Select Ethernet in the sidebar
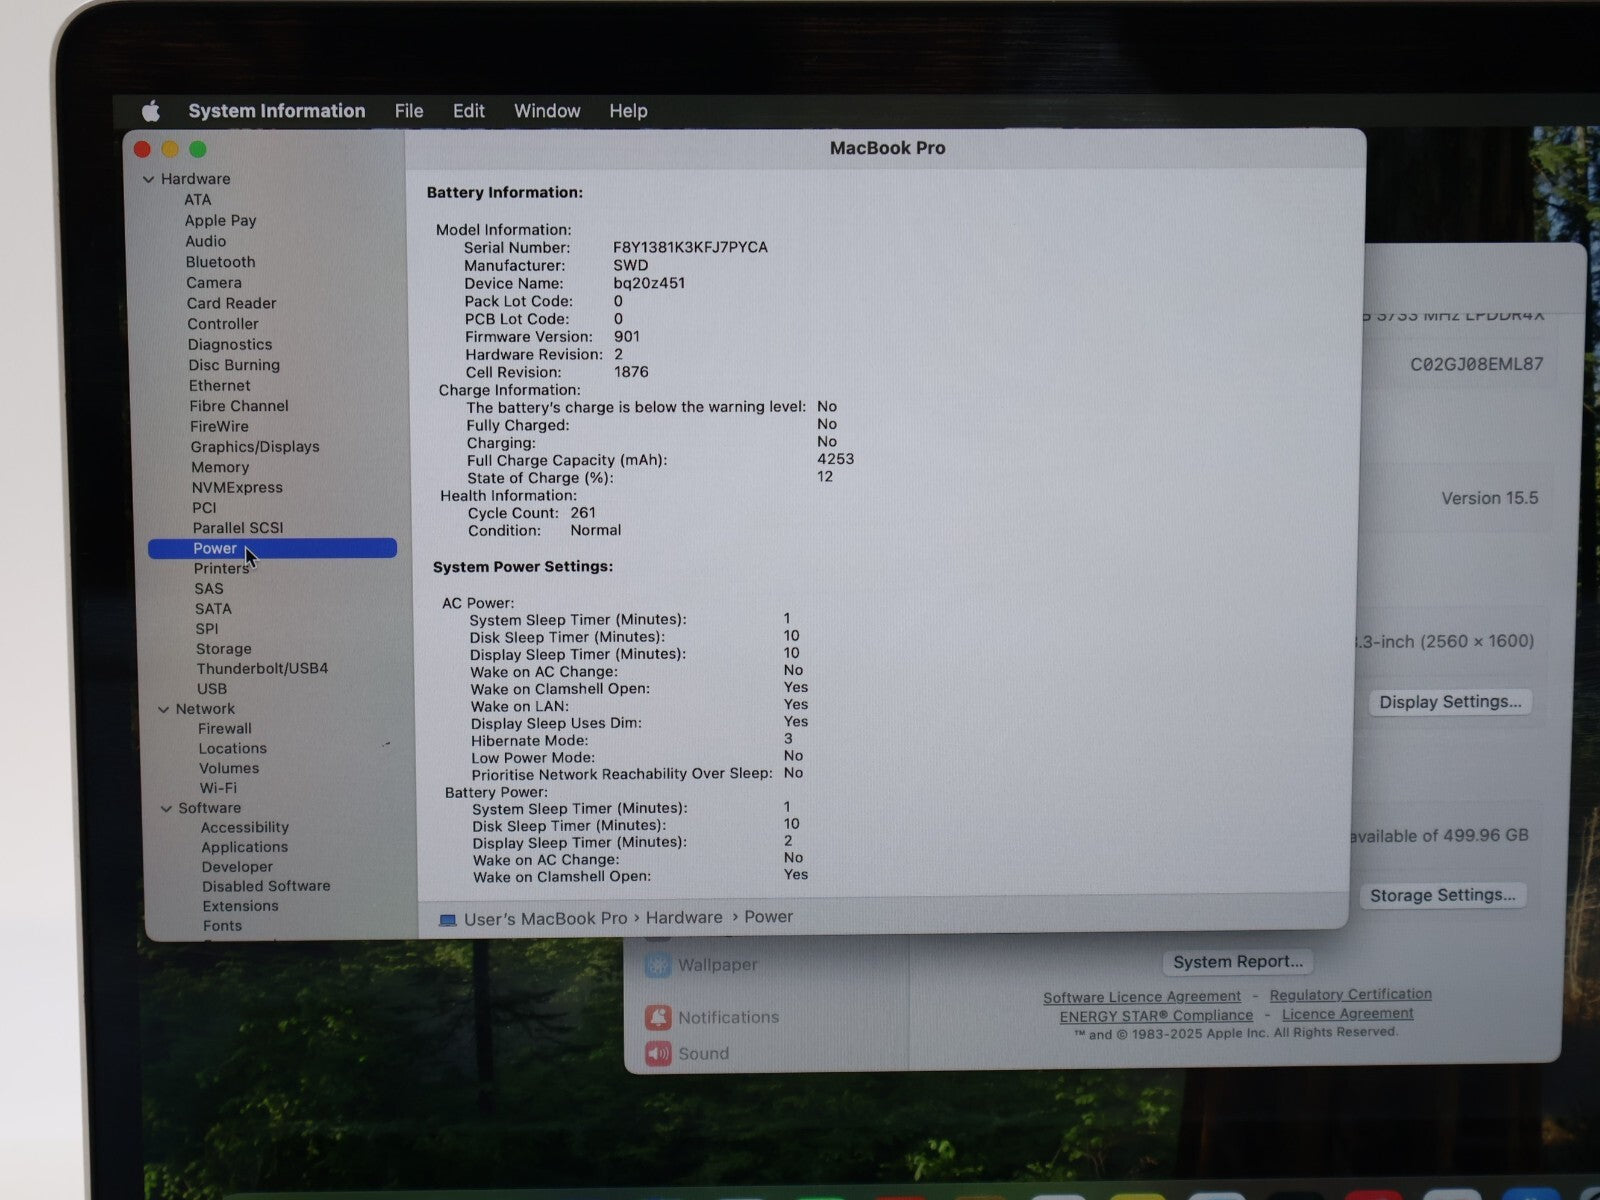The image size is (1600, 1200). click(x=219, y=386)
